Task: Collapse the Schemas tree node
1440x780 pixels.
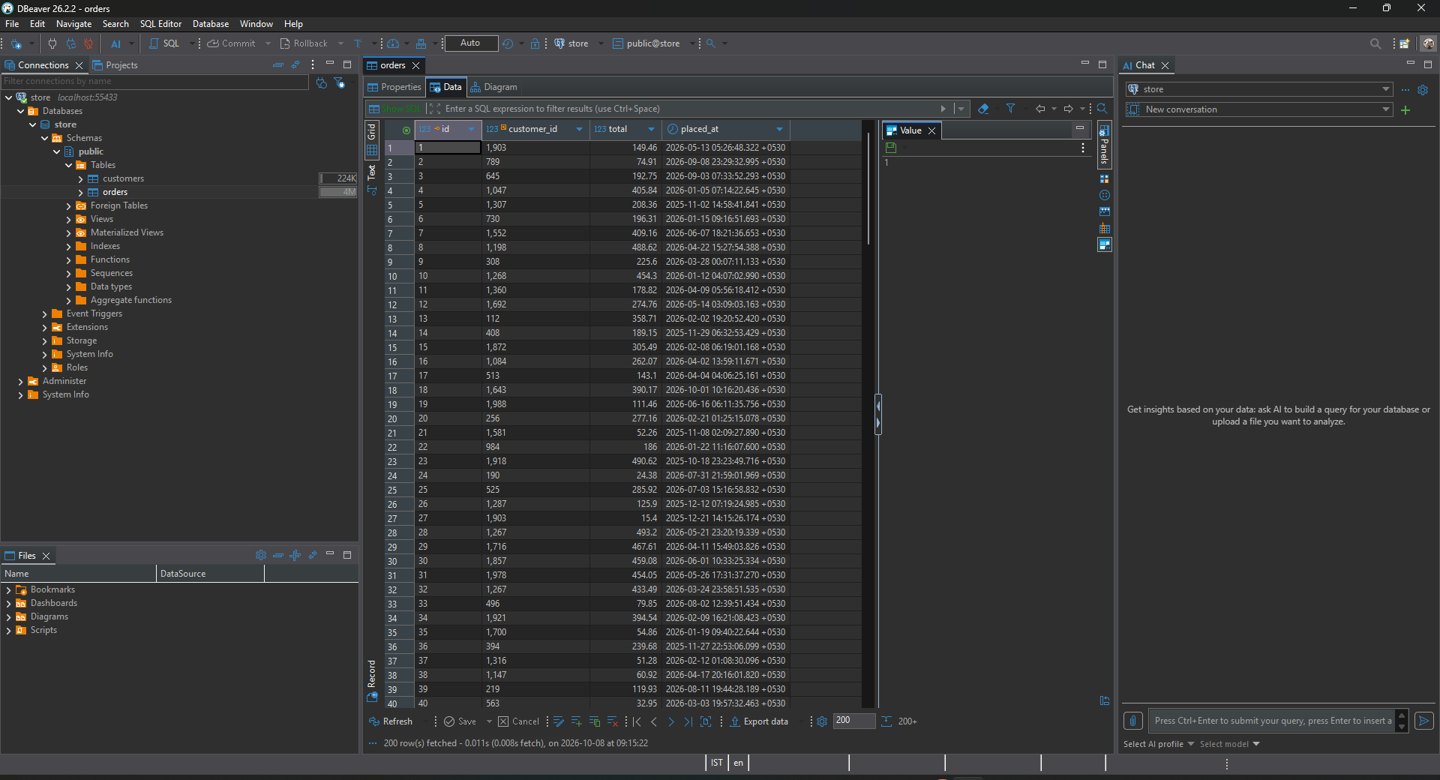Action: pyautogui.click(x=44, y=138)
